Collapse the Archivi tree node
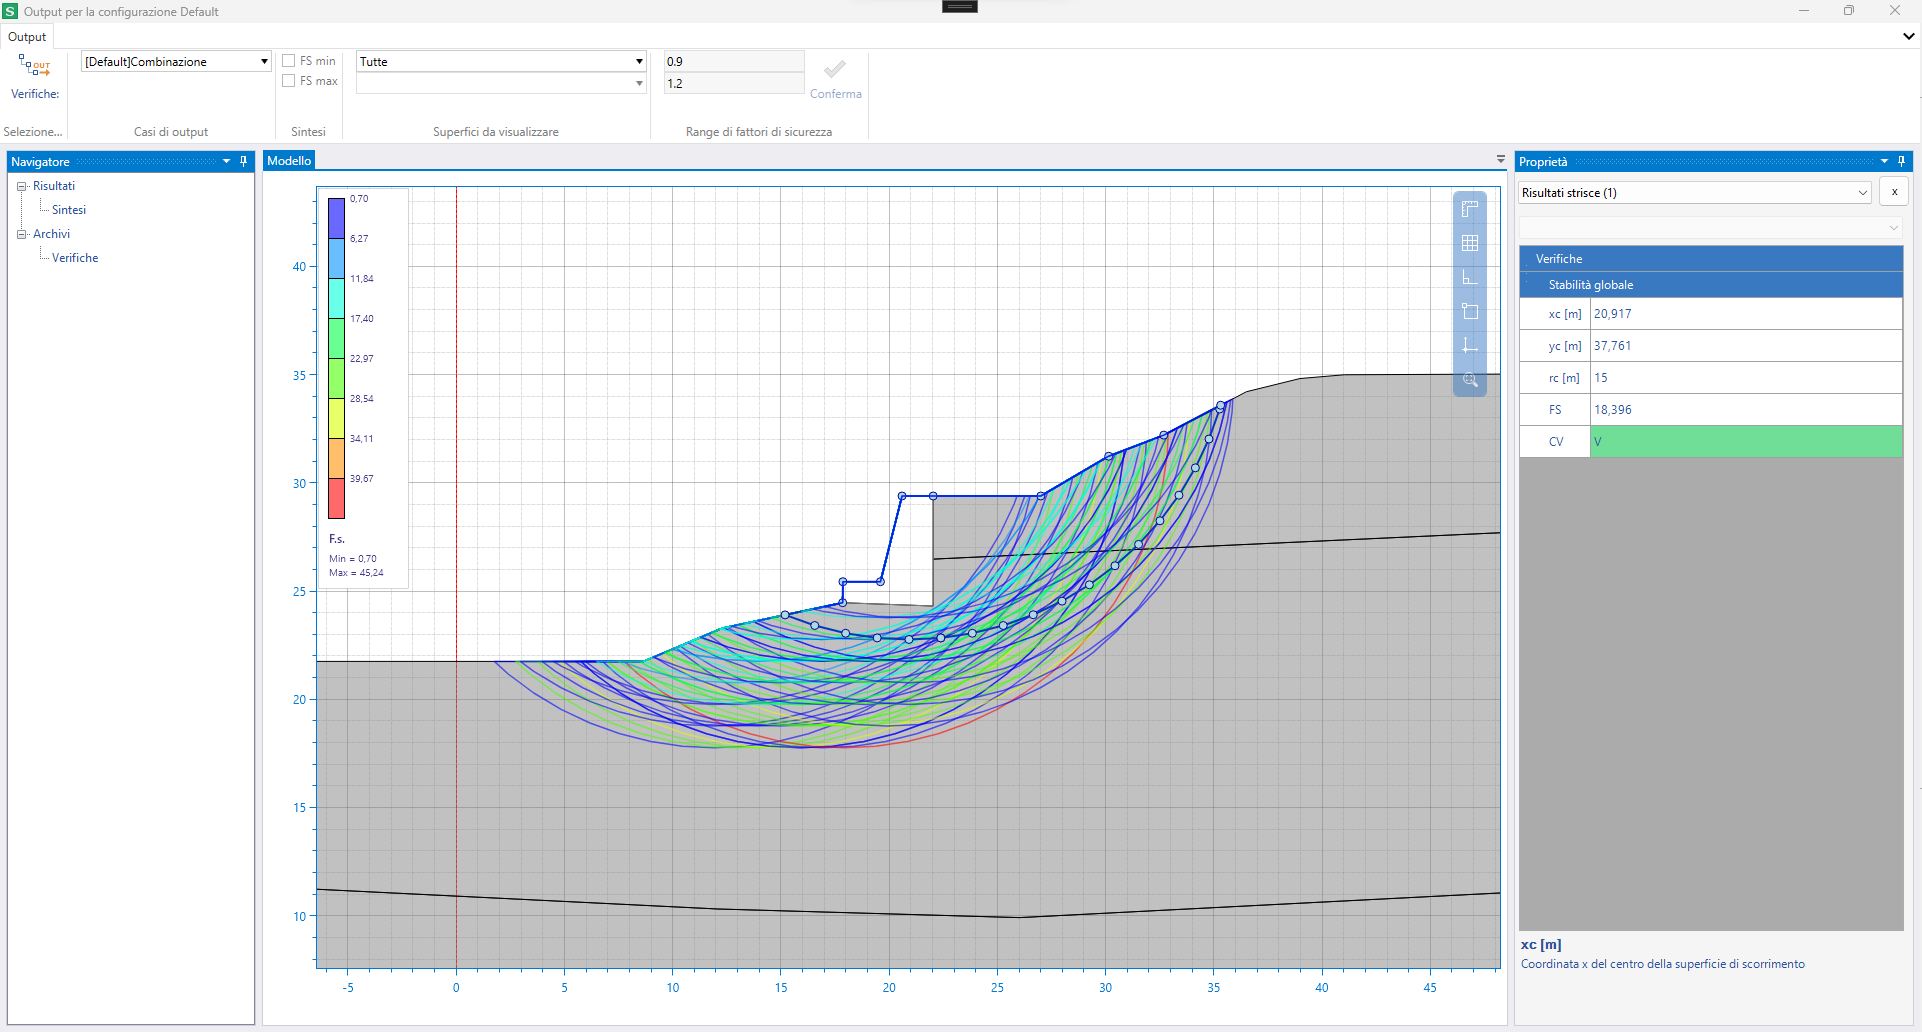 pos(21,234)
